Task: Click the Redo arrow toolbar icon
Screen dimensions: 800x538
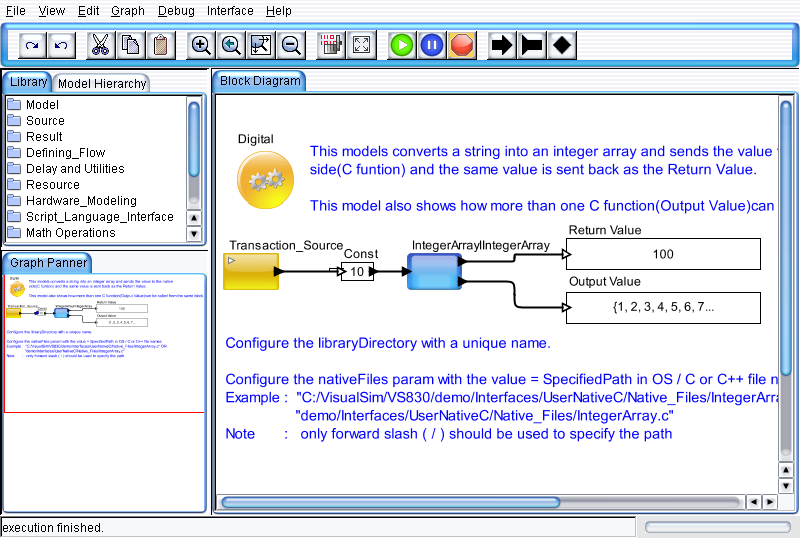Action: (x=32, y=45)
